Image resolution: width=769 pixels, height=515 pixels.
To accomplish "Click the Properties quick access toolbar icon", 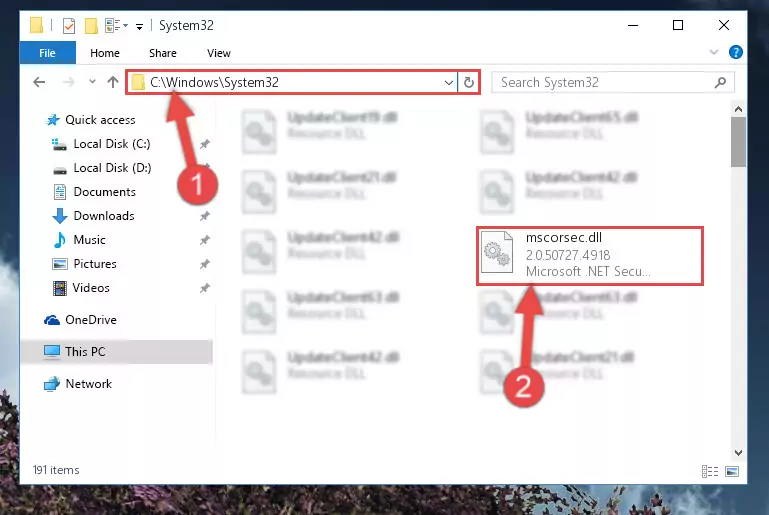I will [x=69, y=26].
